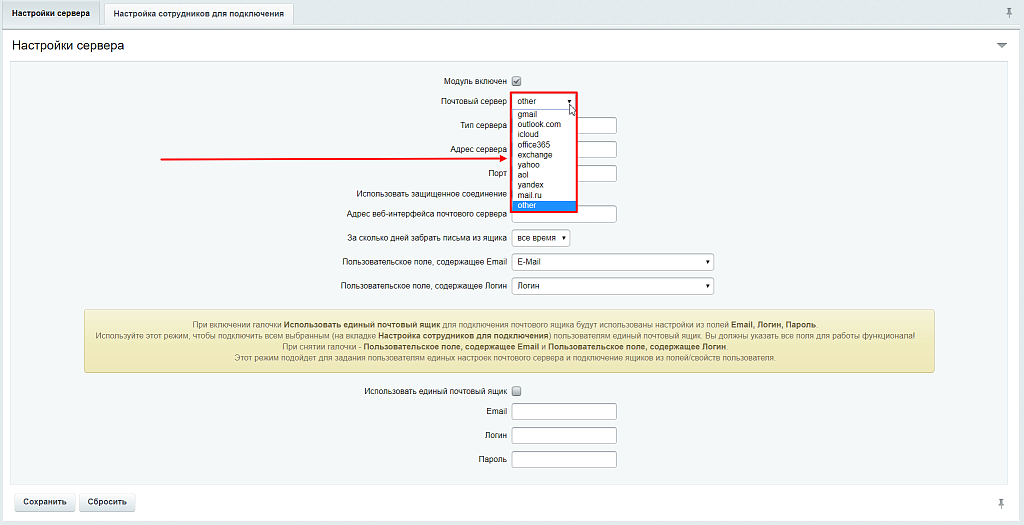The image size is (1024, 525).
Task: Open the Почтовый сервер dropdown
Action: tap(544, 101)
